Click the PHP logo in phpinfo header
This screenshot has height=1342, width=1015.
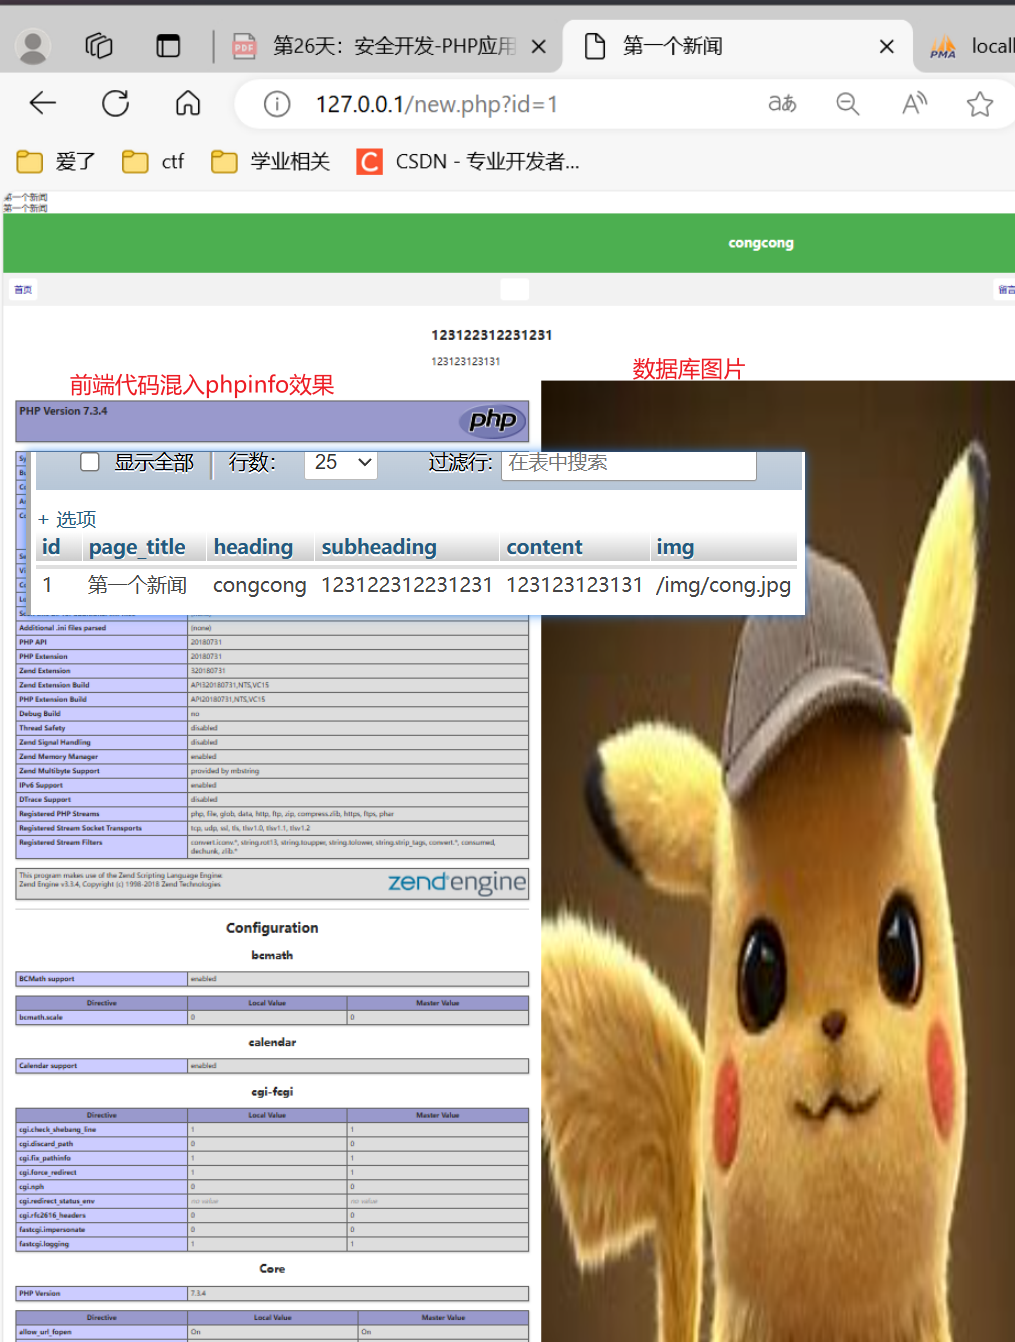pos(492,421)
